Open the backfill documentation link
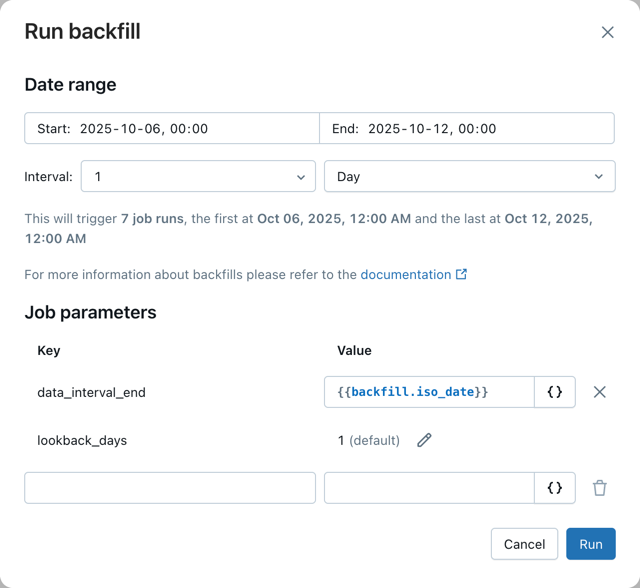Screen dimensions: 640x588 (x=405, y=274)
